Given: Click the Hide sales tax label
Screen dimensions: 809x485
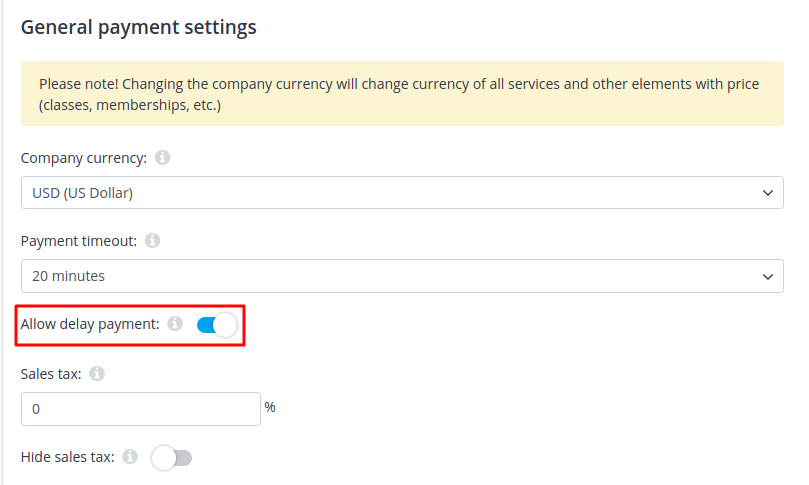Looking at the screenshot, I should click(x=67, y=457).
